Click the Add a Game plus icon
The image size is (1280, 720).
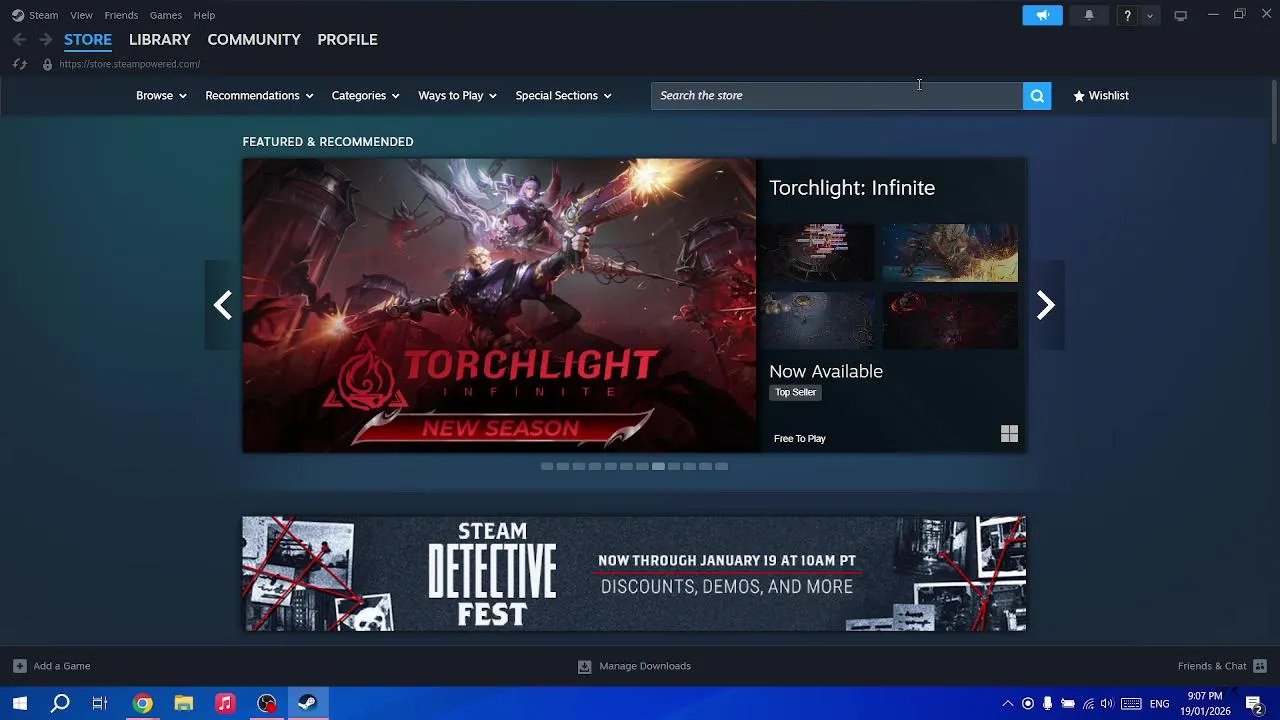coord(20,666)
